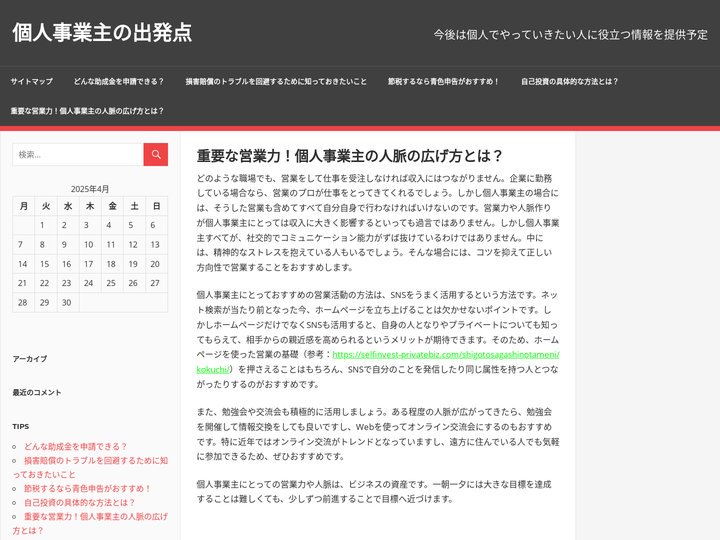Open the site title 個人事業主の出発点
This screenshot has height=540, width=720.
pos(102,33)
